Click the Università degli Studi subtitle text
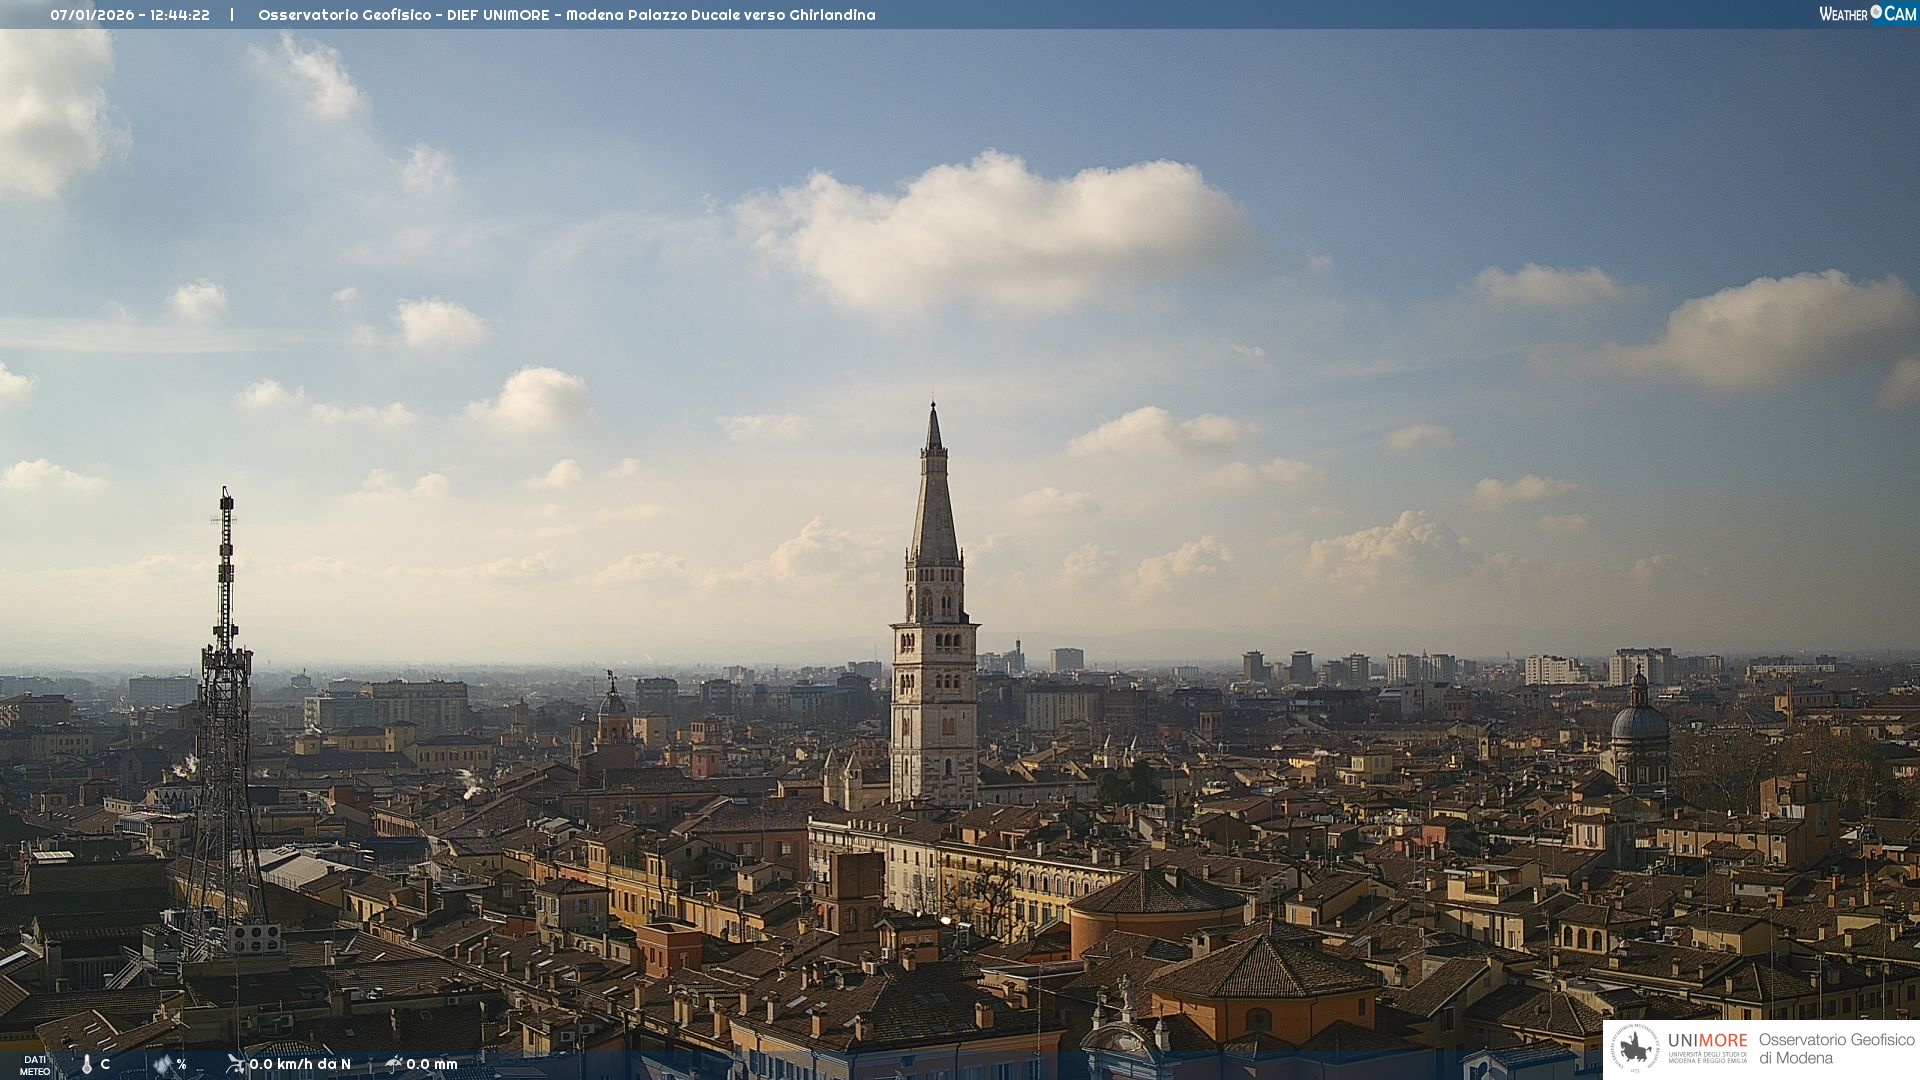The height and width of the screenshot is (1080, 1920). pyautogui.click(x=1707, y=1057)
